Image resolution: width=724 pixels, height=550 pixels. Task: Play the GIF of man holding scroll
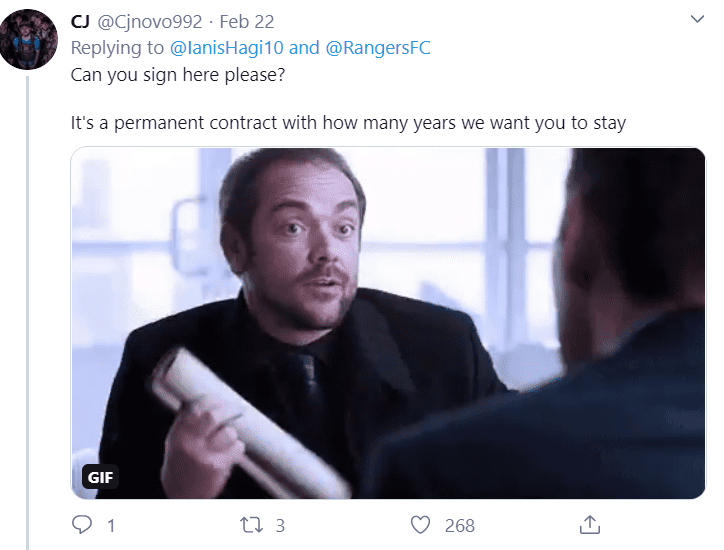tap(388, 323)
